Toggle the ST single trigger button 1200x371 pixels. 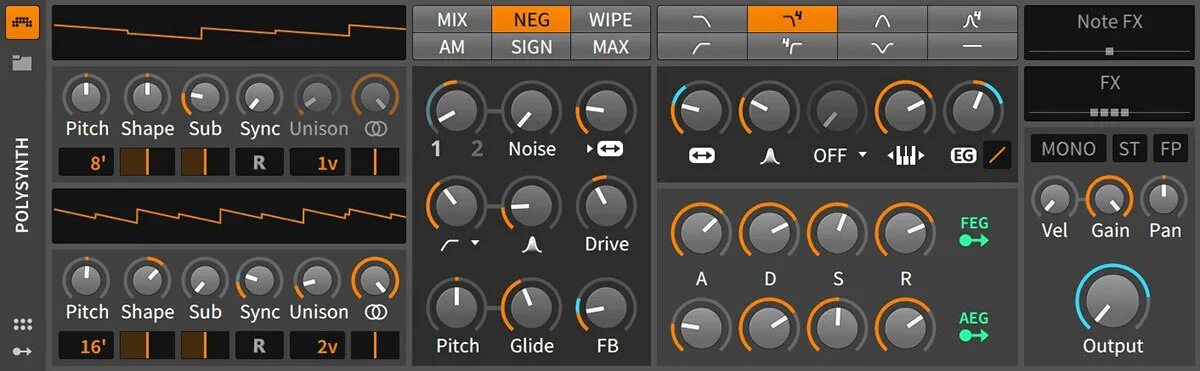click(1130, 149)
